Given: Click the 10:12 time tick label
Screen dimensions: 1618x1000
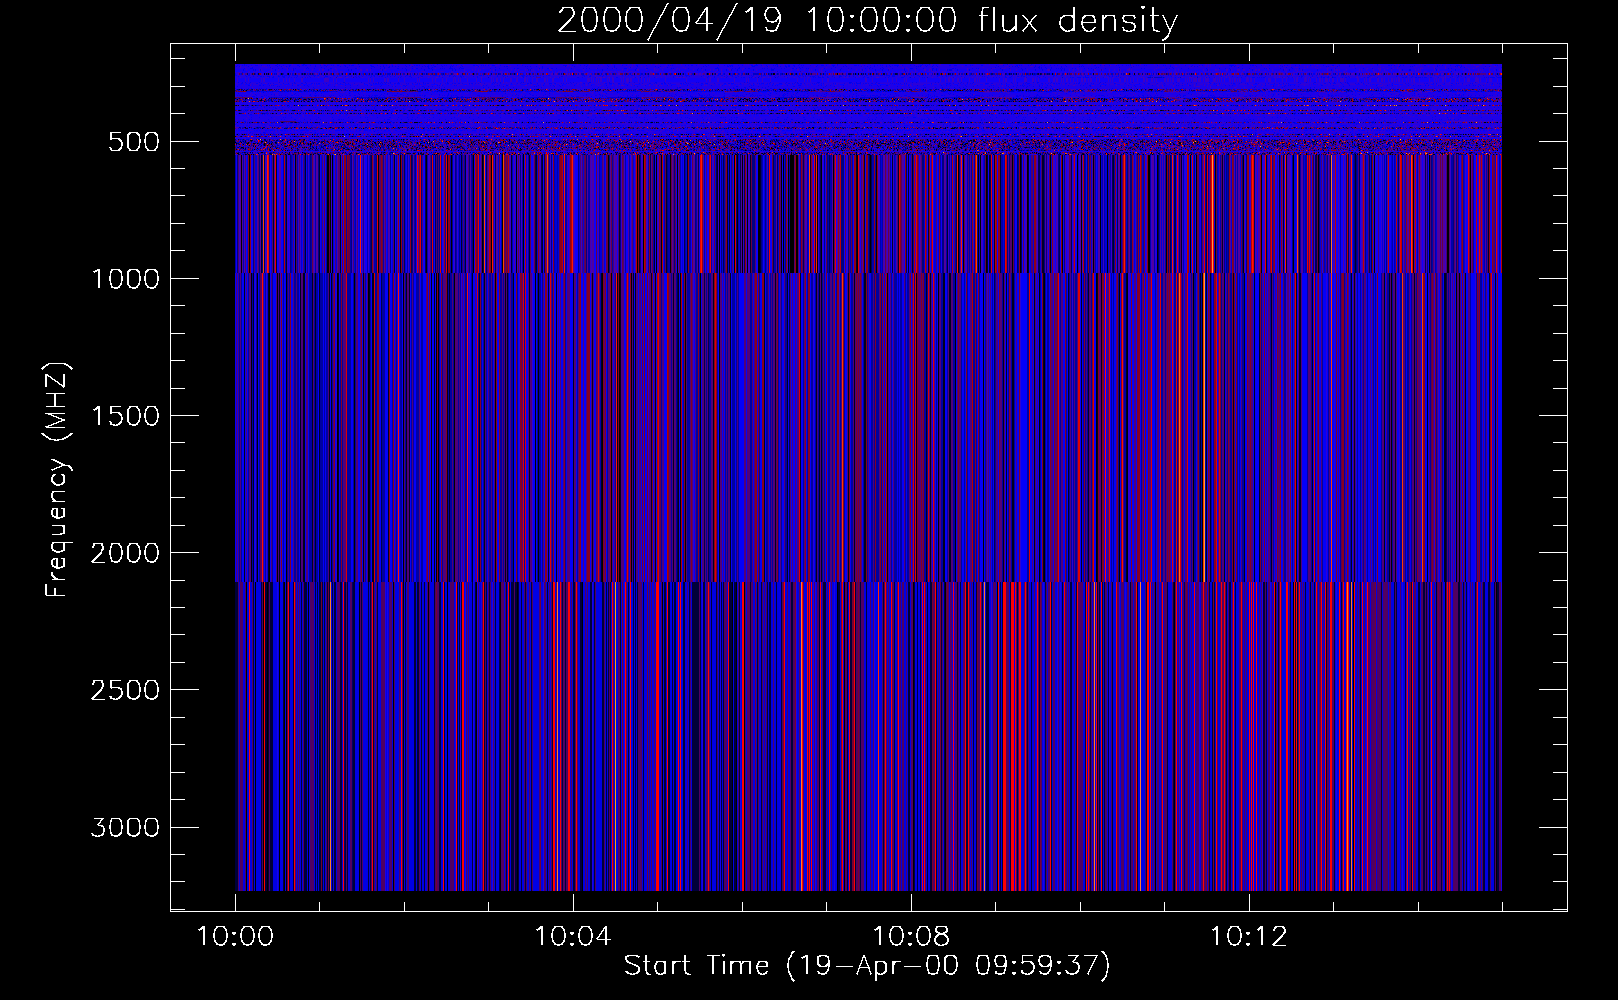Looking at the screenshot, I should (1248, 937).
